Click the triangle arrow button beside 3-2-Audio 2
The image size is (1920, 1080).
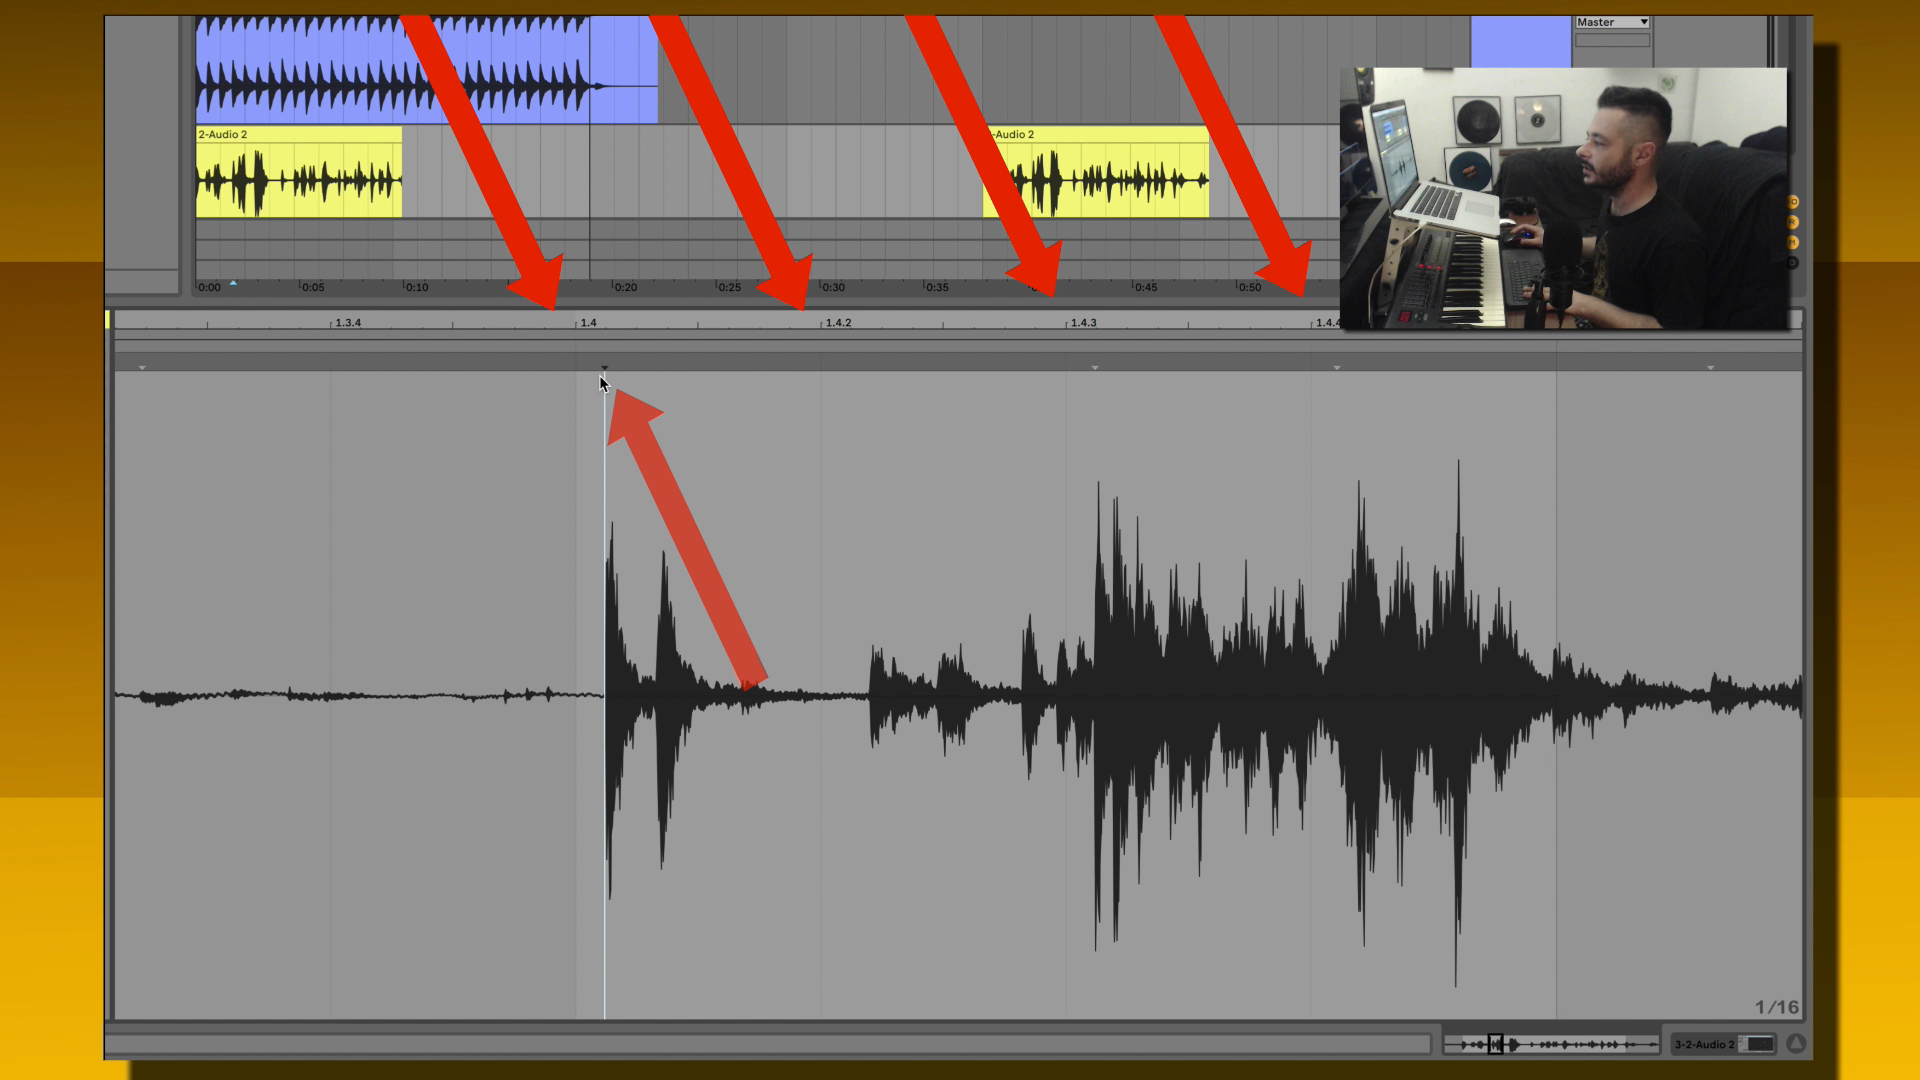click(1796, 1044)
